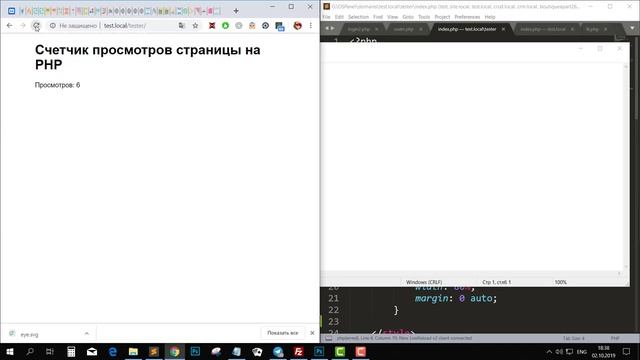The width and height of the screenshot is (640, 360).
Task: Reload the page in Chrome
Action: tap(36, 26)
